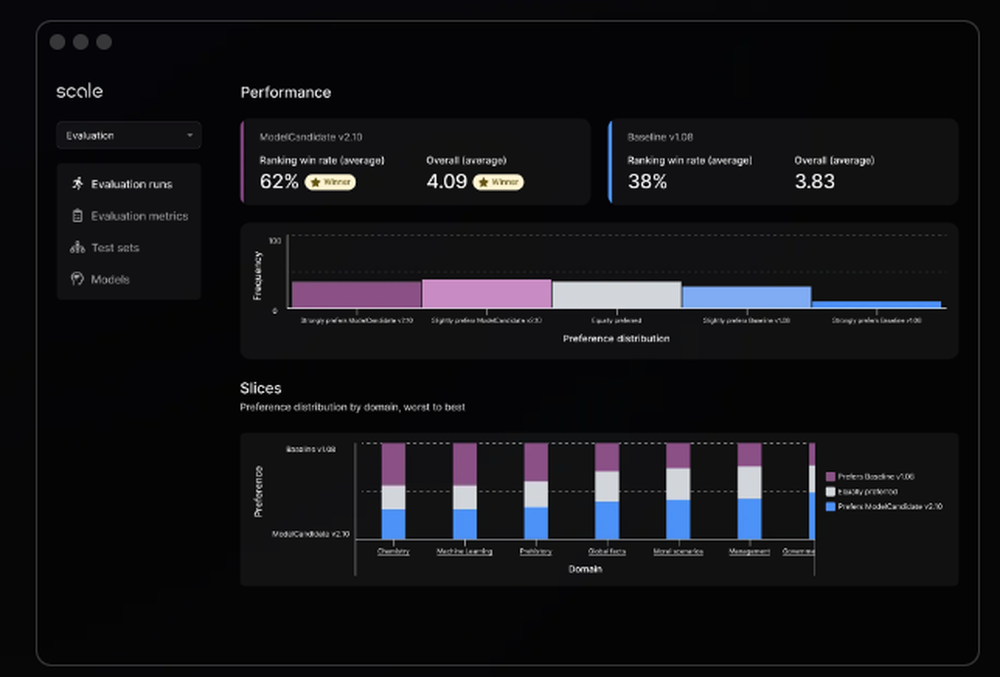Click the Management stacked bar

[749, 491]
